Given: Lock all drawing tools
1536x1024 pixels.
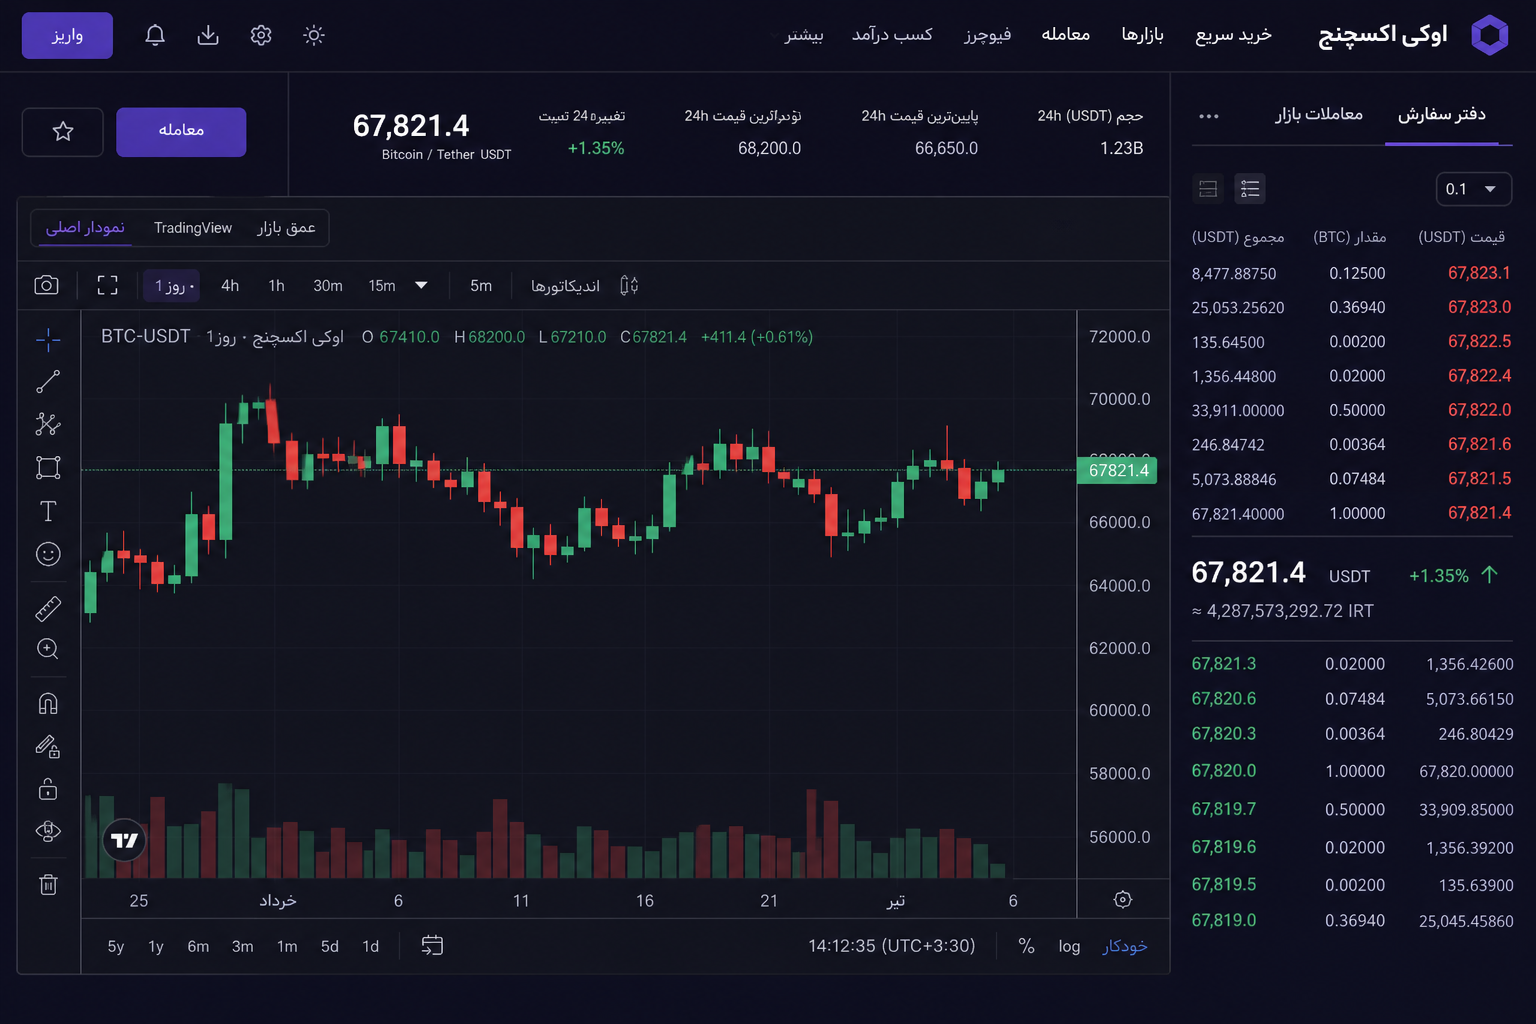Looking at the screenshot, I should pos(48,789).
